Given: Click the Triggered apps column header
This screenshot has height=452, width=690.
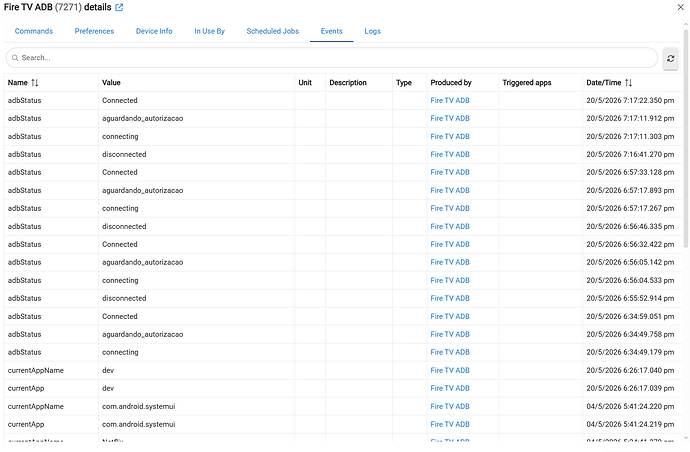Looking at the screenshot, I should (x=527, y=83).
